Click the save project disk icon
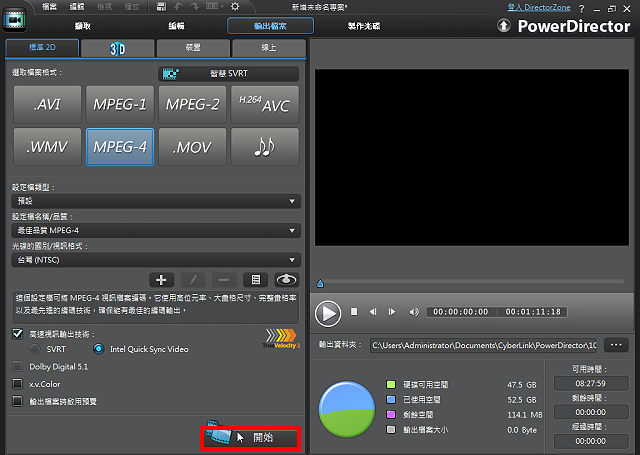This screenshot has width=640, height=455. click(162, 7)
